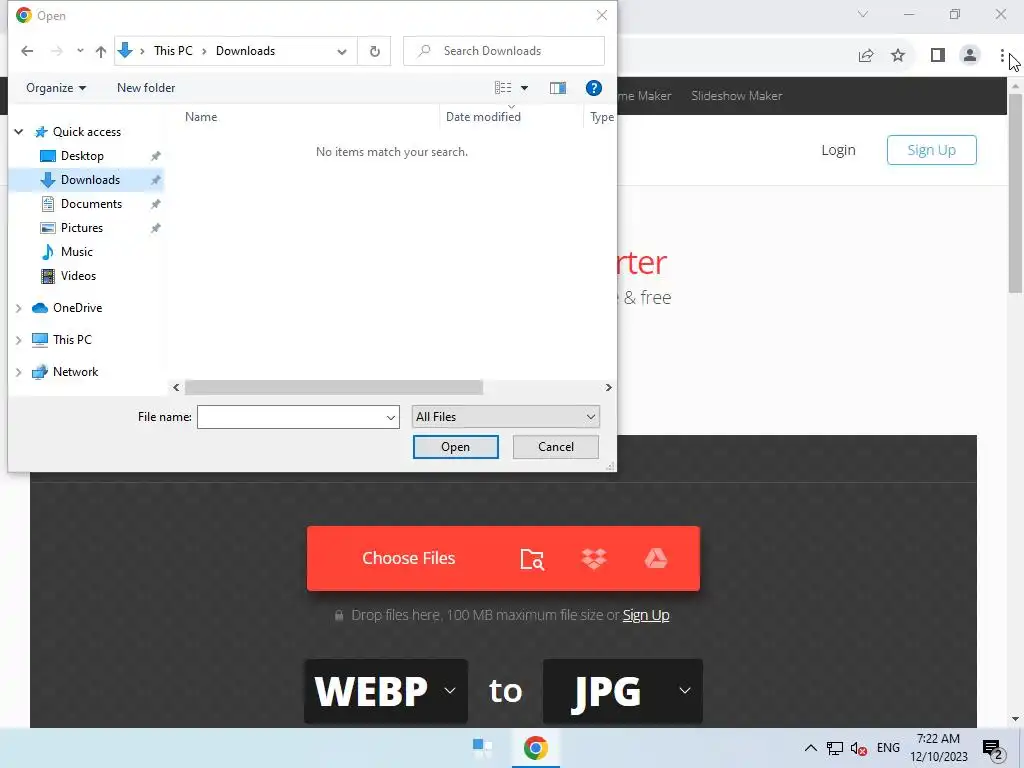Browse from computer folder icon
This screenshot has width=1024, height=768.
(532, 559)
